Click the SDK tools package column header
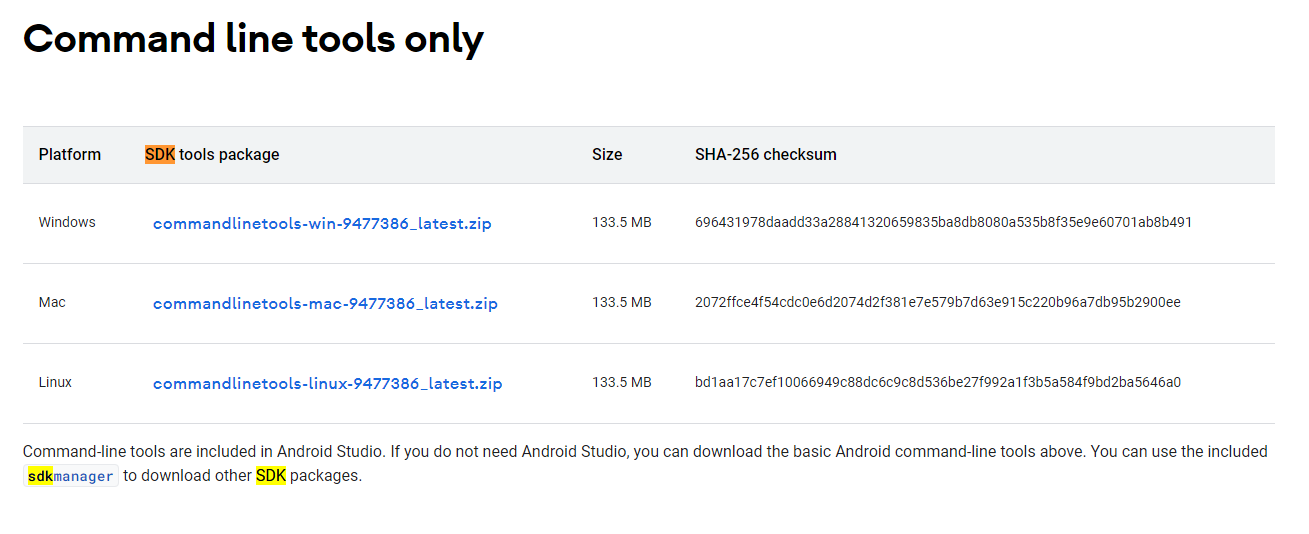The height and width of the screenshot is (534, 1309). pyautogui.click(x=212, y=155)
